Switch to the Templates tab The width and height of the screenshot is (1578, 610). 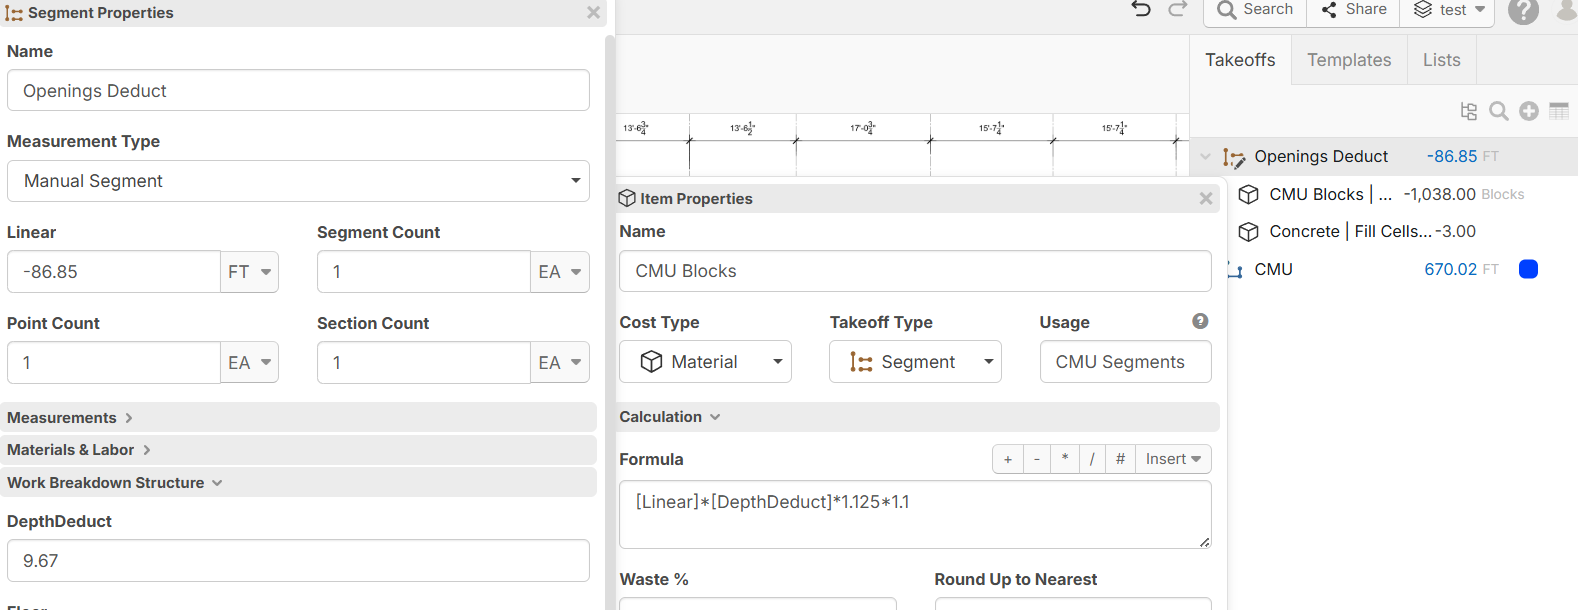[1349, 60]
